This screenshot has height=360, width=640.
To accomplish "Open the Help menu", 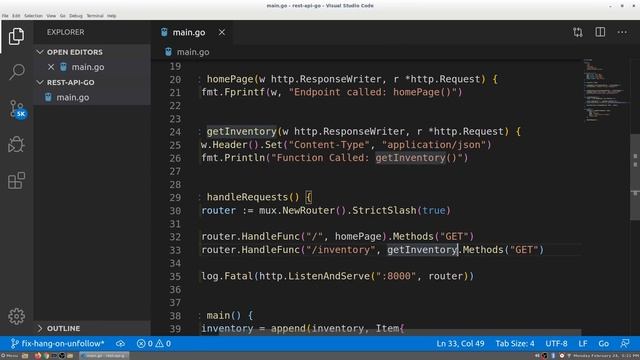I will [x=111, y=16].
